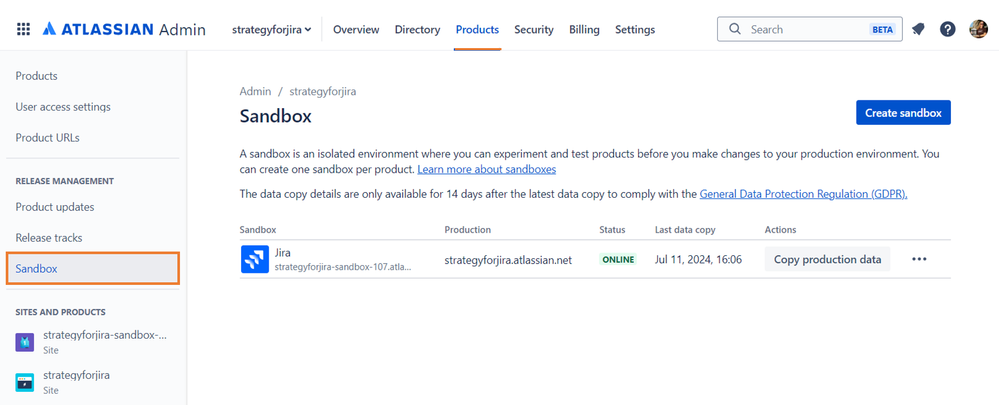Click the Search input field

[x=809, y=29]
